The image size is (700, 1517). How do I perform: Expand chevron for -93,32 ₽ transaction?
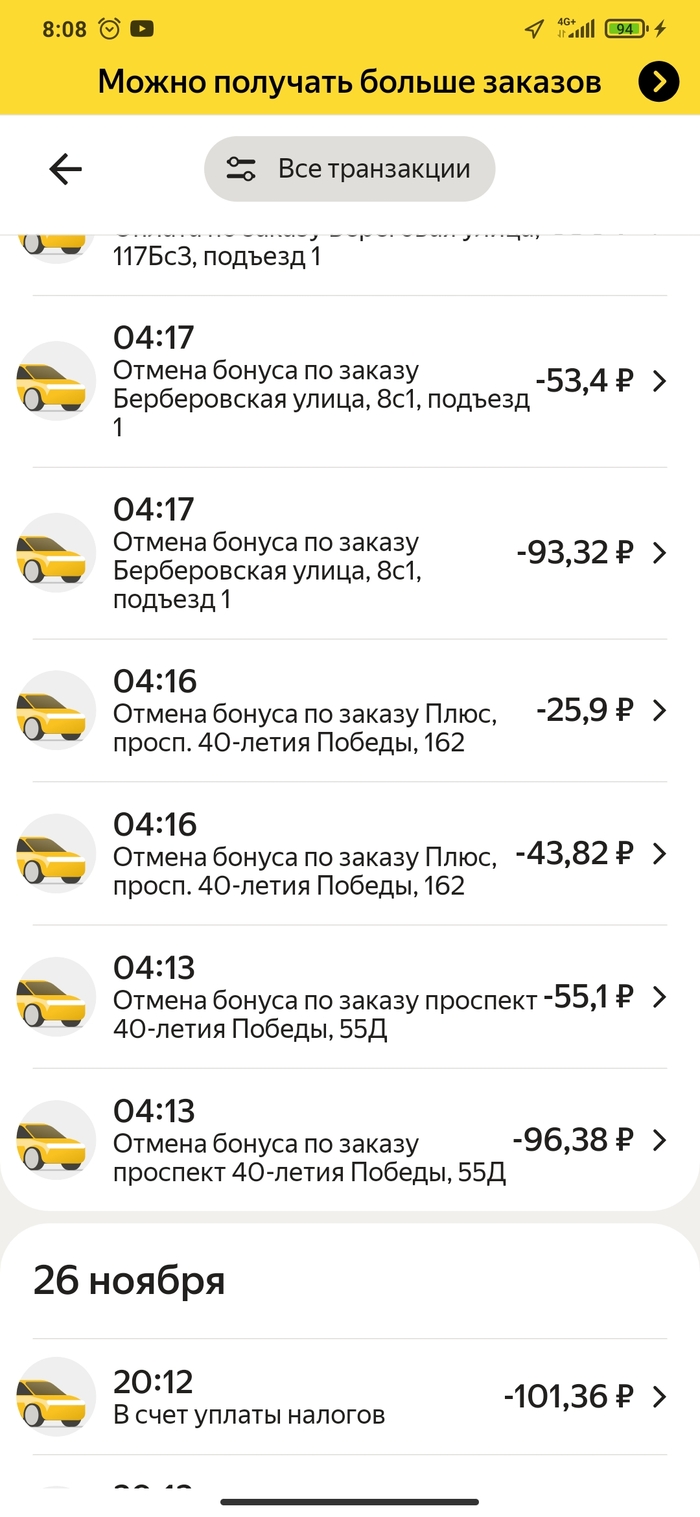[658, 553]
